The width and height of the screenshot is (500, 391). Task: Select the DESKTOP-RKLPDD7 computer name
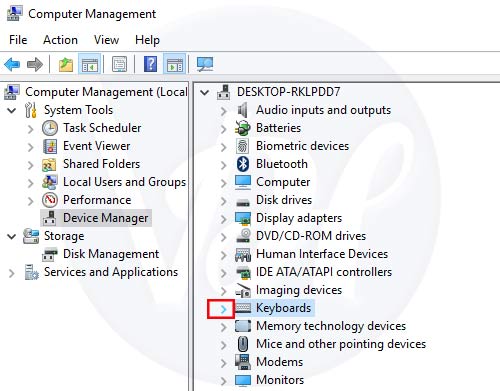(288, 92)
